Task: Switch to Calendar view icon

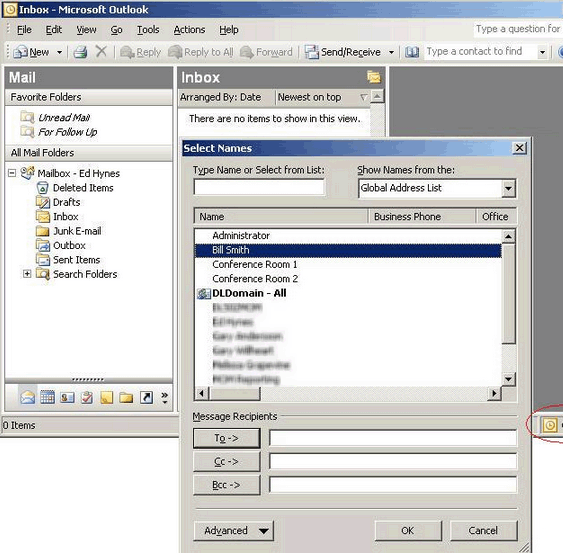Action: coord(47,397)
